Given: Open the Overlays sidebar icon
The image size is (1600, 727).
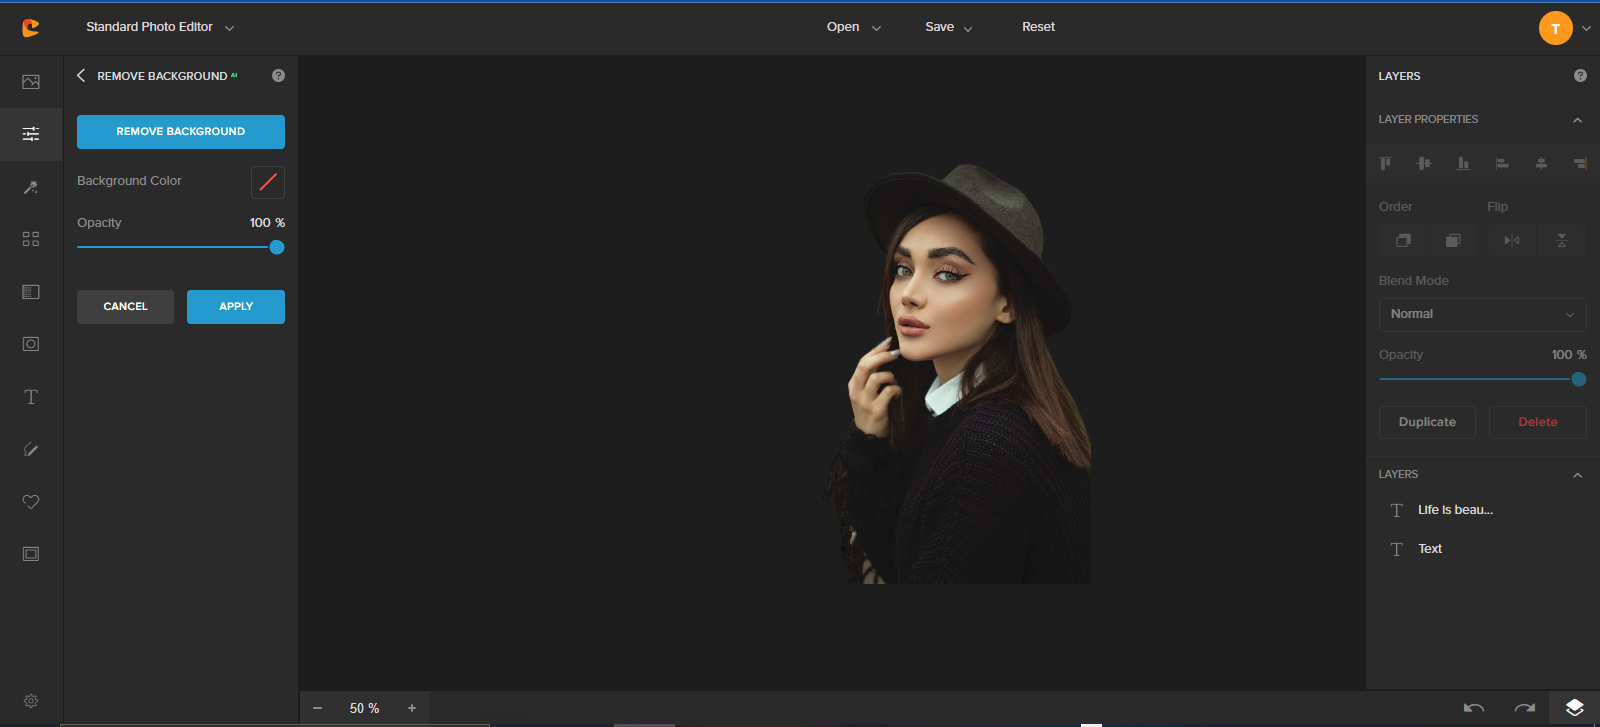Looking at the screenshot, I should [x=31, y=292].
